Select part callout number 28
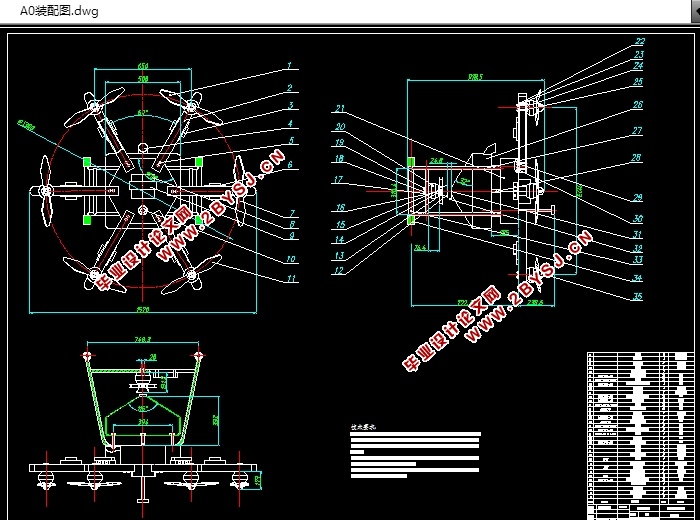This screenshot has width=700, height=520. coord(636,157)
